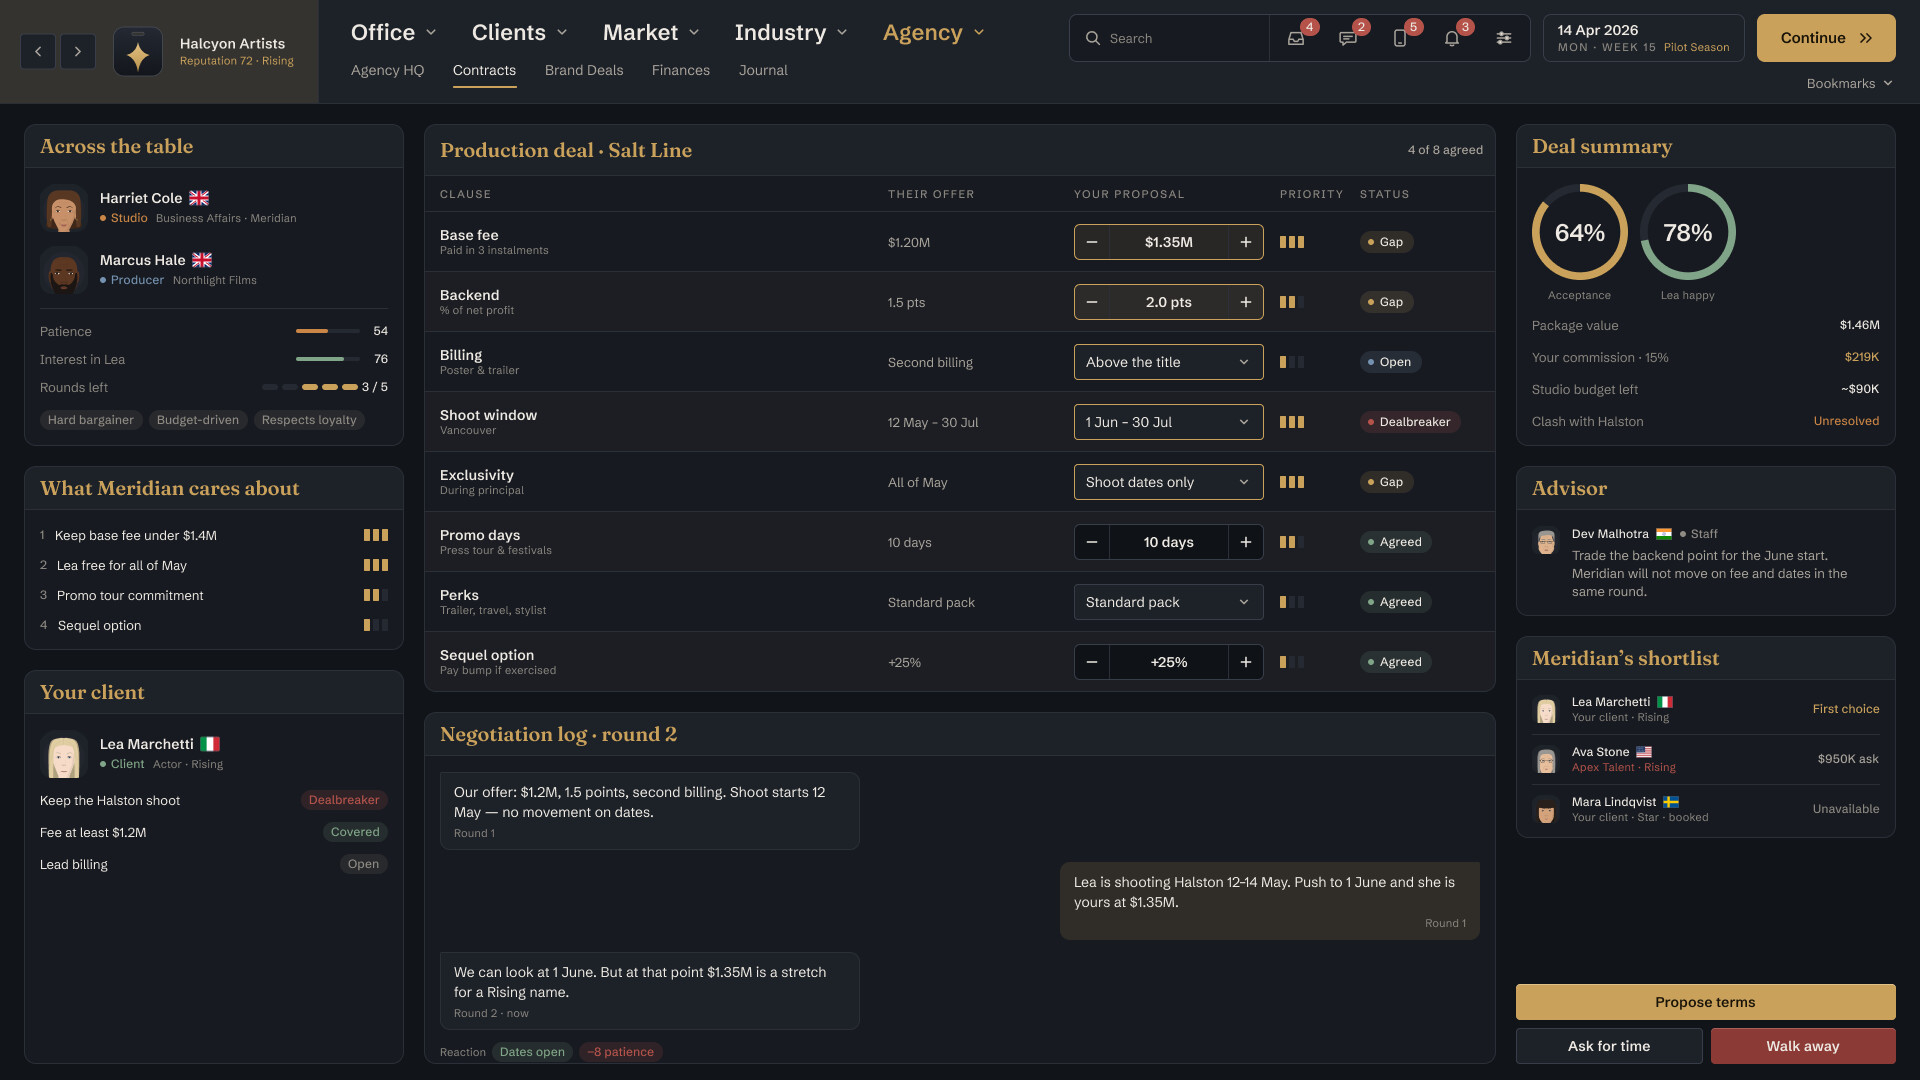This screenshot has width=1920, height=1080.
Task: Set the Billing priority bars
Action: (x=1292, y=362)
